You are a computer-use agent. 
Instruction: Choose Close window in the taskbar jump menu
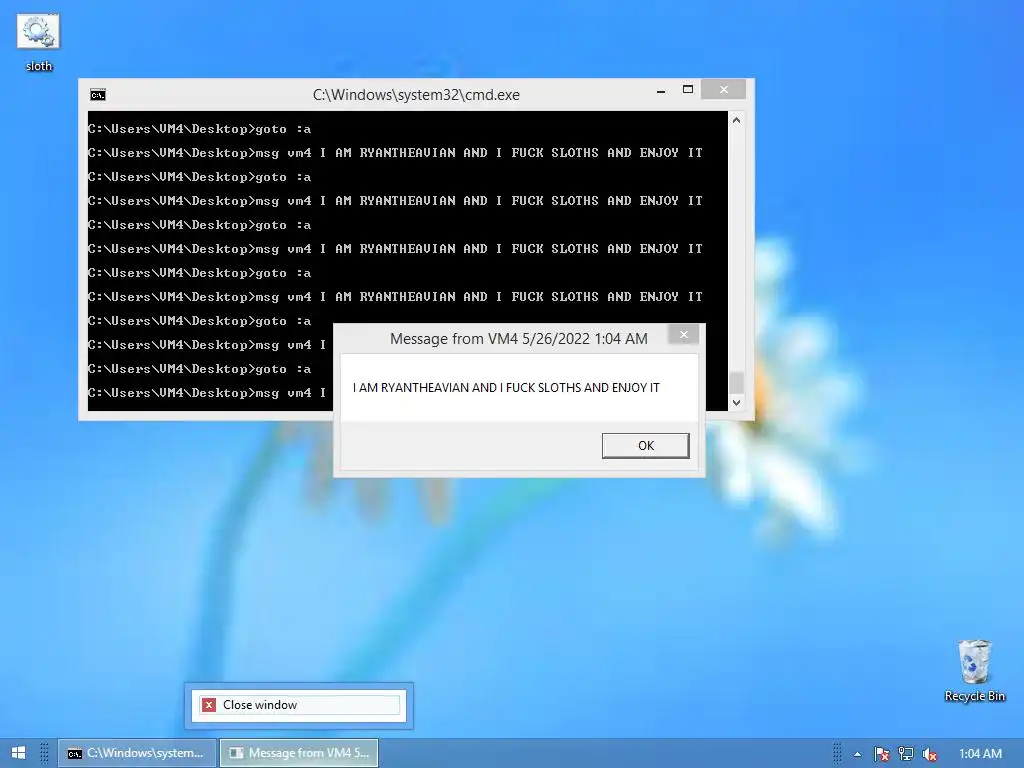pos(299,705)
